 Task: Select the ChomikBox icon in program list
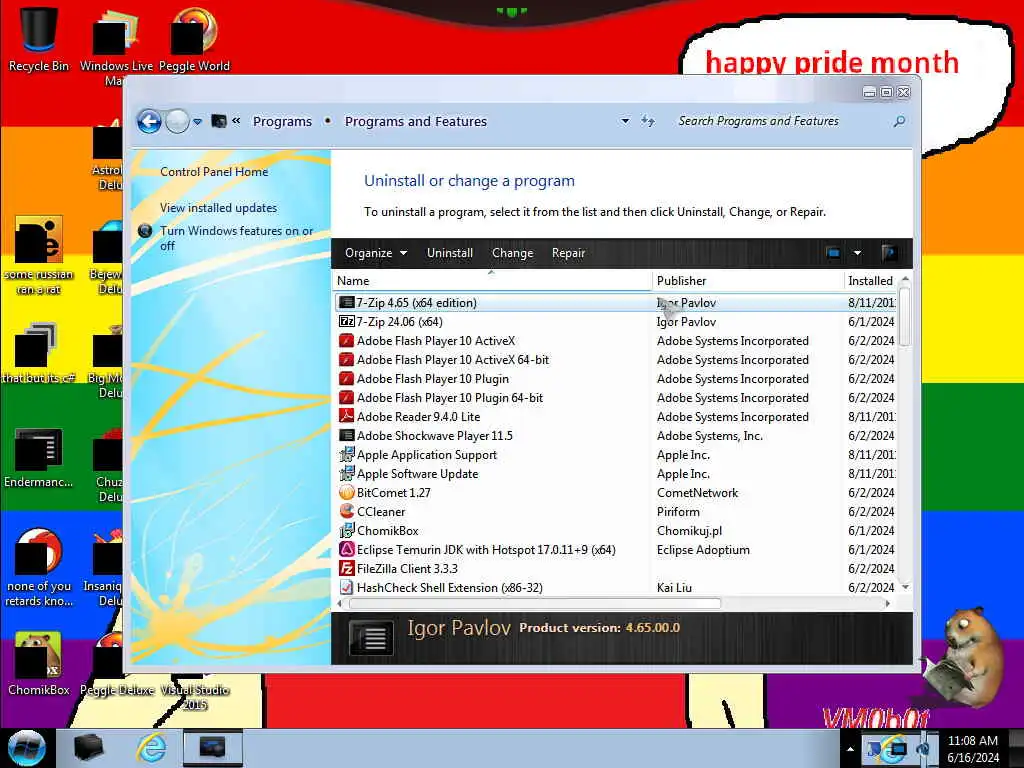point(347,530)
